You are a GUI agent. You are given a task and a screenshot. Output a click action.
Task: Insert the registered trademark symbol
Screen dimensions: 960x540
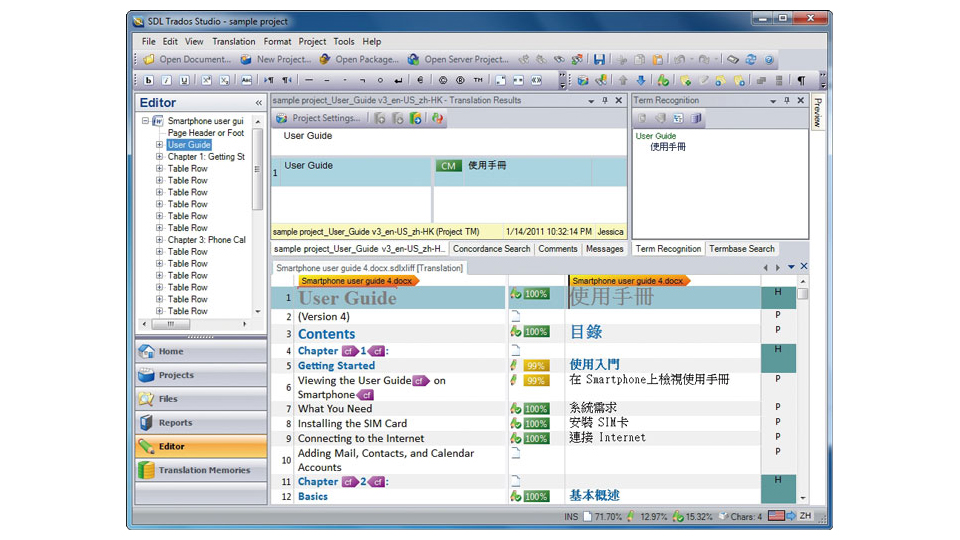click(x=460, y=80)
